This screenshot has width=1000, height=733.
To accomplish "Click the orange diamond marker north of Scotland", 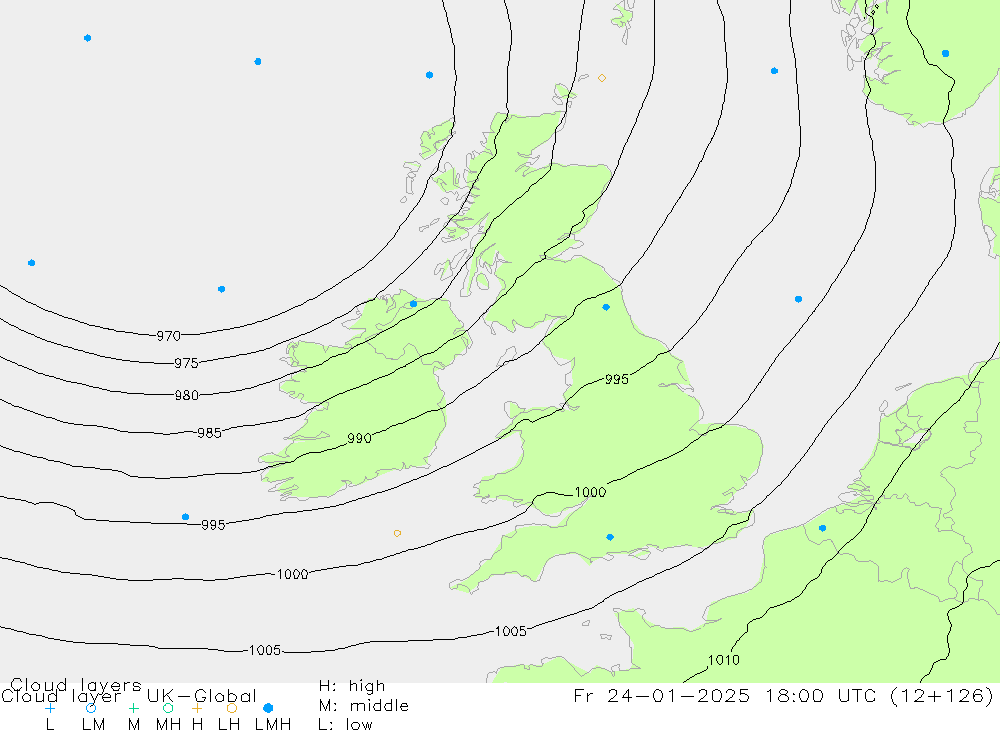I will tap(601, 78).
